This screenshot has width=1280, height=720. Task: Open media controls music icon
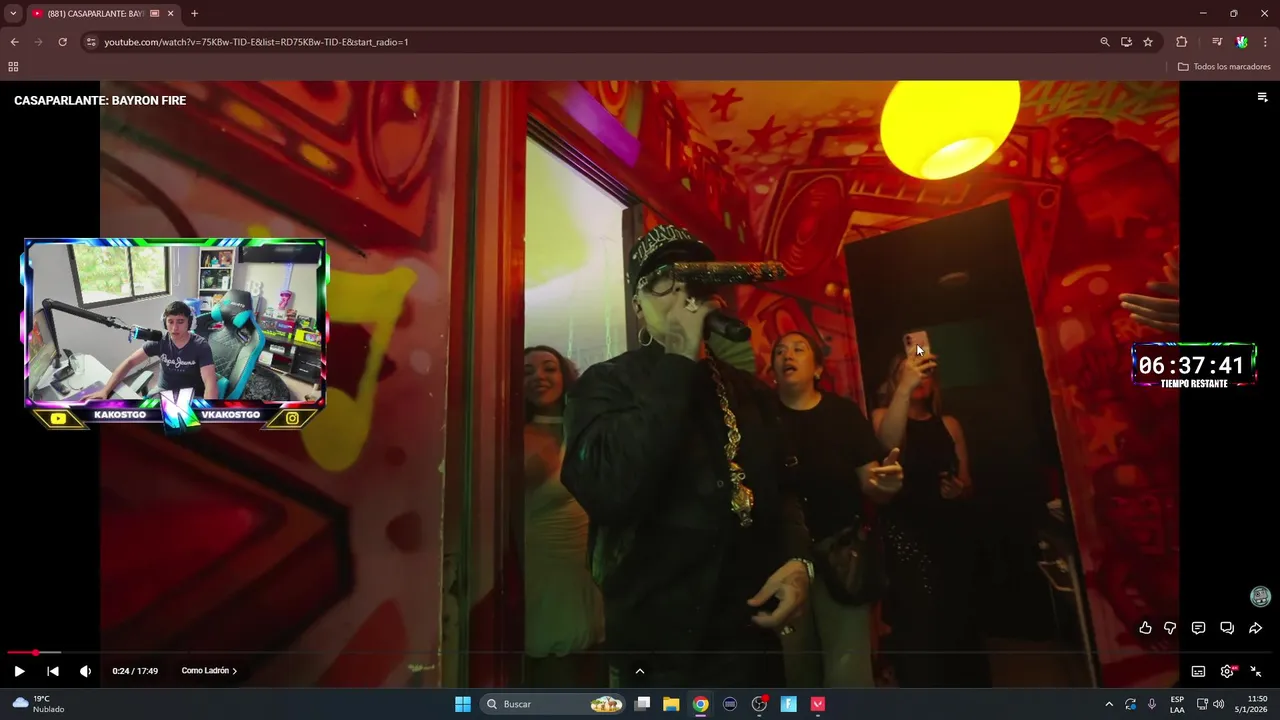[1217, 42]
